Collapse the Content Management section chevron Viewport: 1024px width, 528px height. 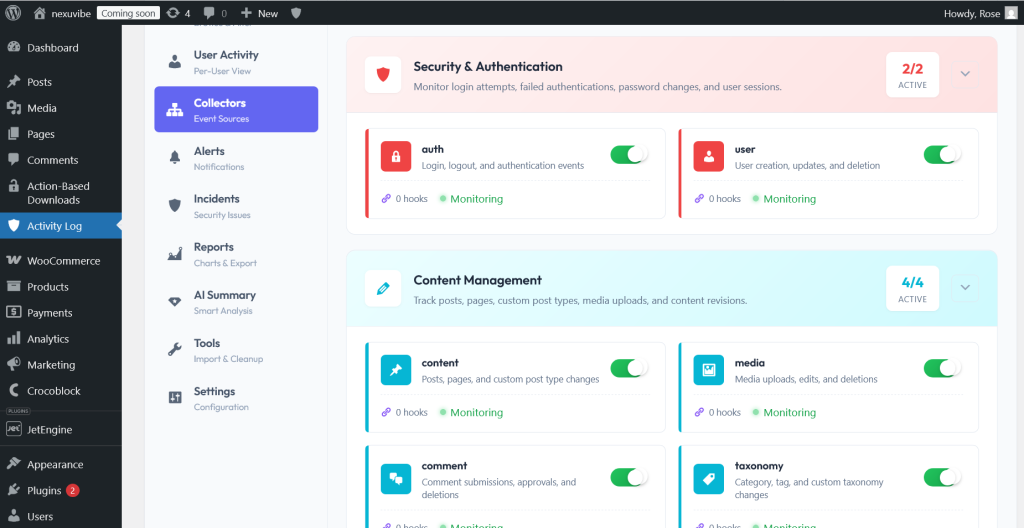(x=965, y=288)
